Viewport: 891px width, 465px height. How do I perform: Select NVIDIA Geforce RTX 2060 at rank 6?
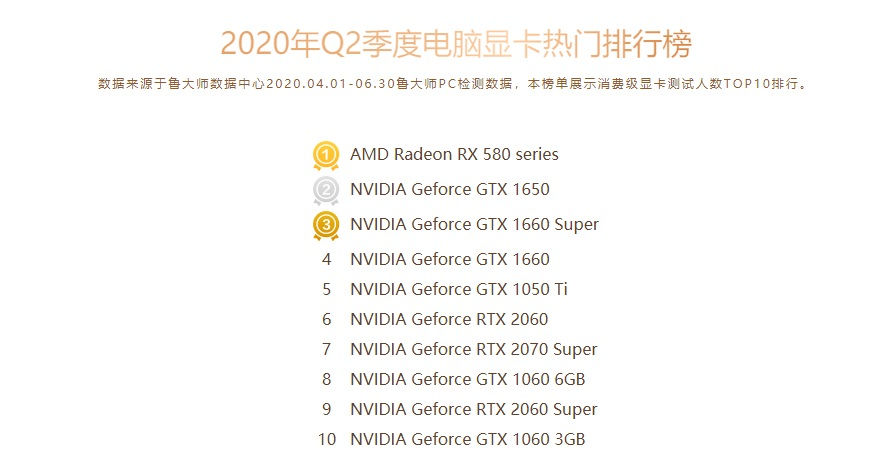pyautogui.click(x=449, y=319)
